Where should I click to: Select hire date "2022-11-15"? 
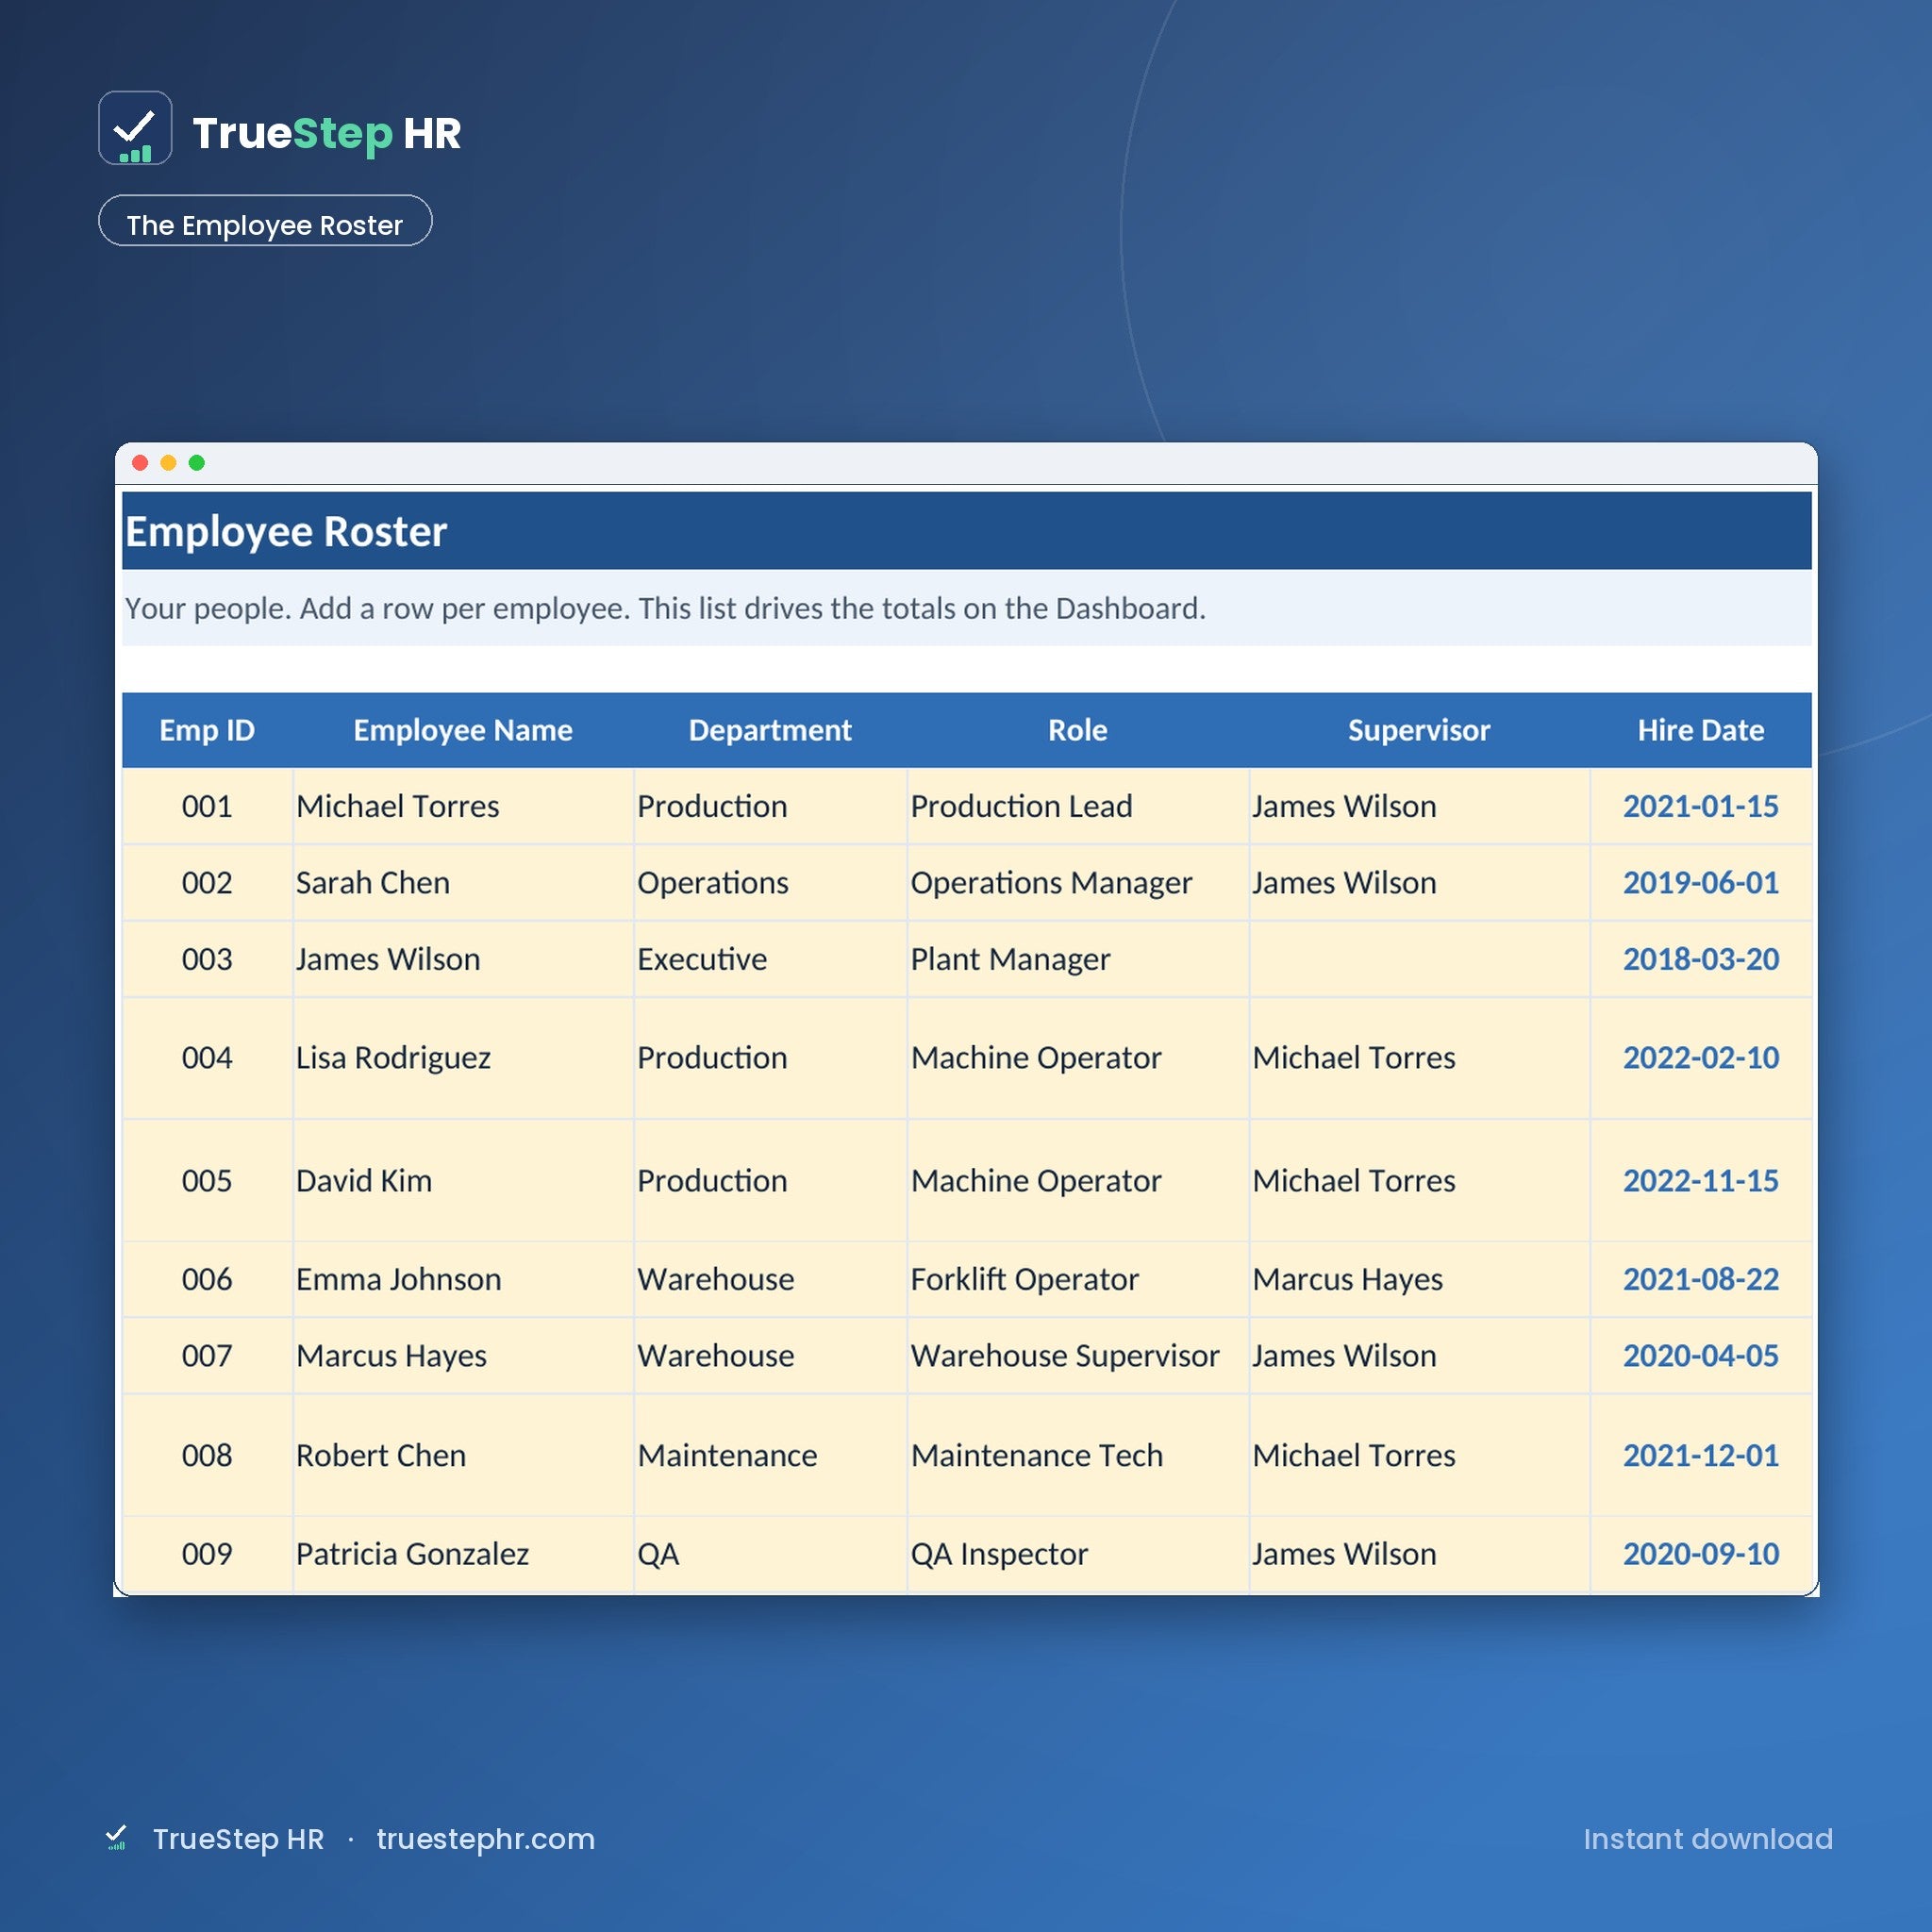(1701, 1181)
